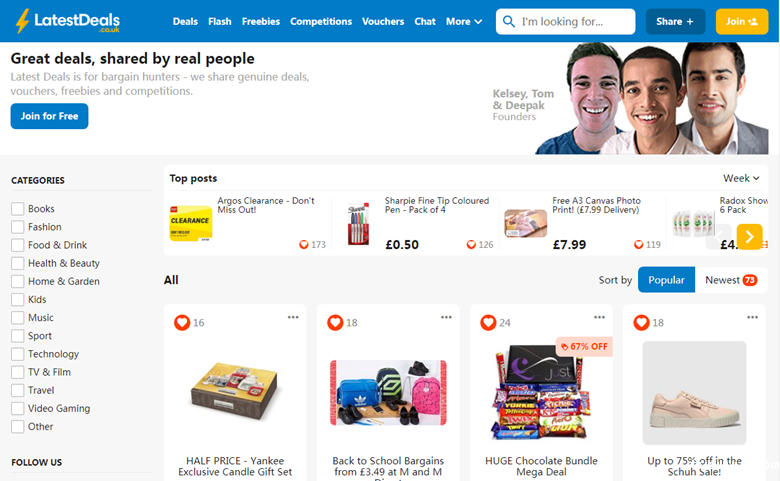Open the Week period dropdown
The image size is (780, 481).
click(x=741, y=178)
